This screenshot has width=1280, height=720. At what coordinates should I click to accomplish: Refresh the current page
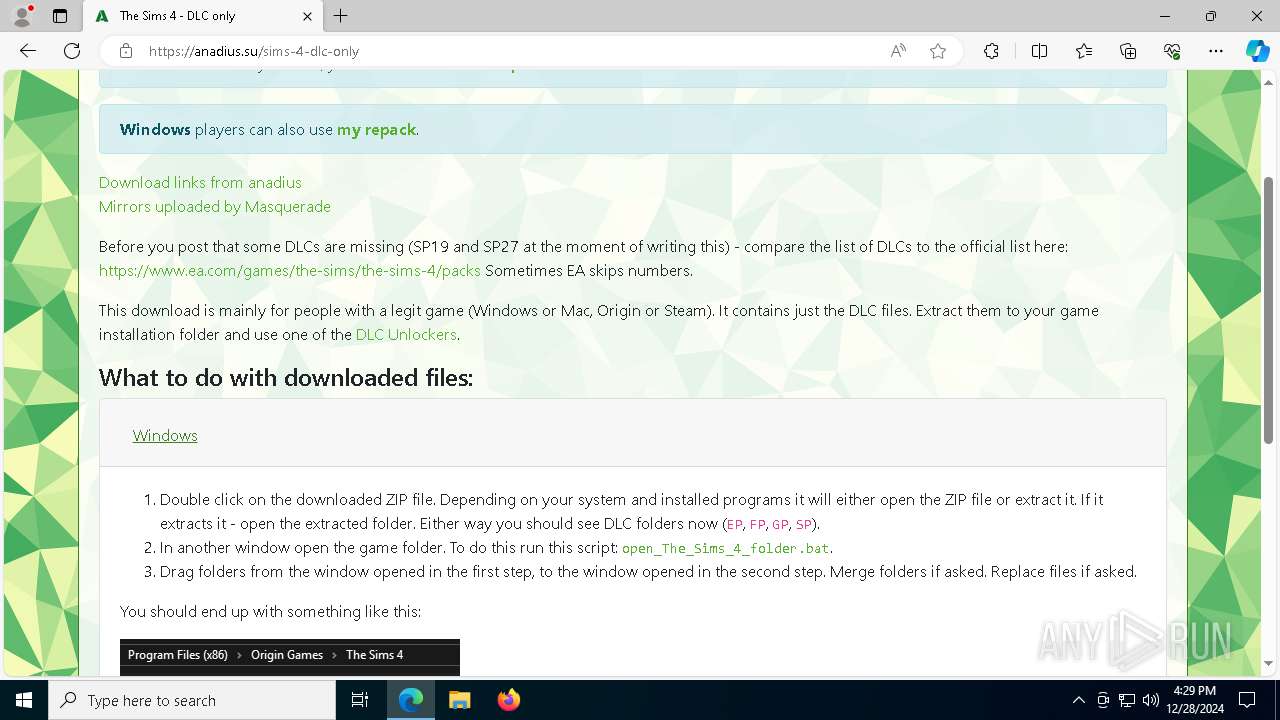coord(72,51)
